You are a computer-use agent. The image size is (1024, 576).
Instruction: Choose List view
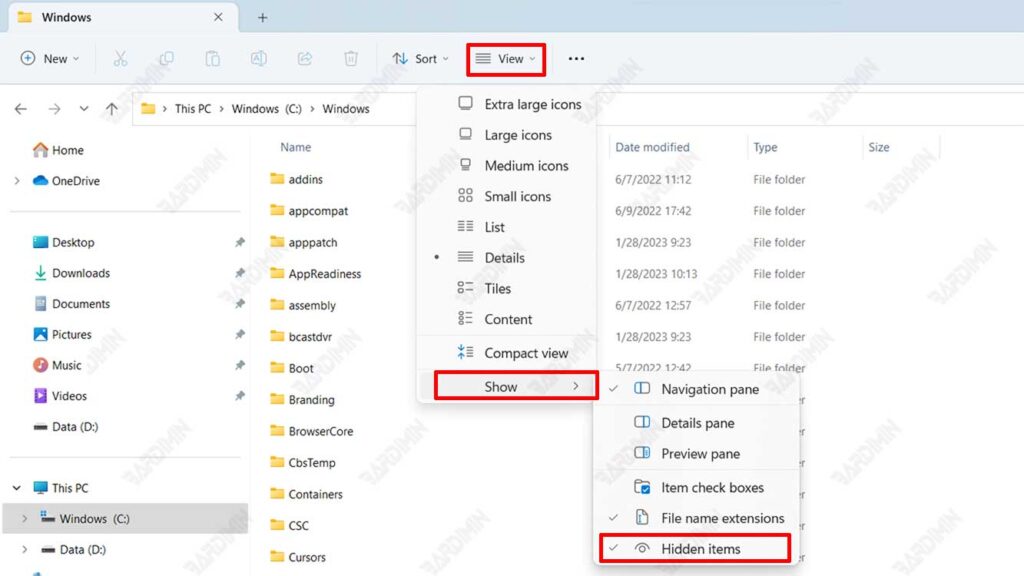(x=507, y=227)
